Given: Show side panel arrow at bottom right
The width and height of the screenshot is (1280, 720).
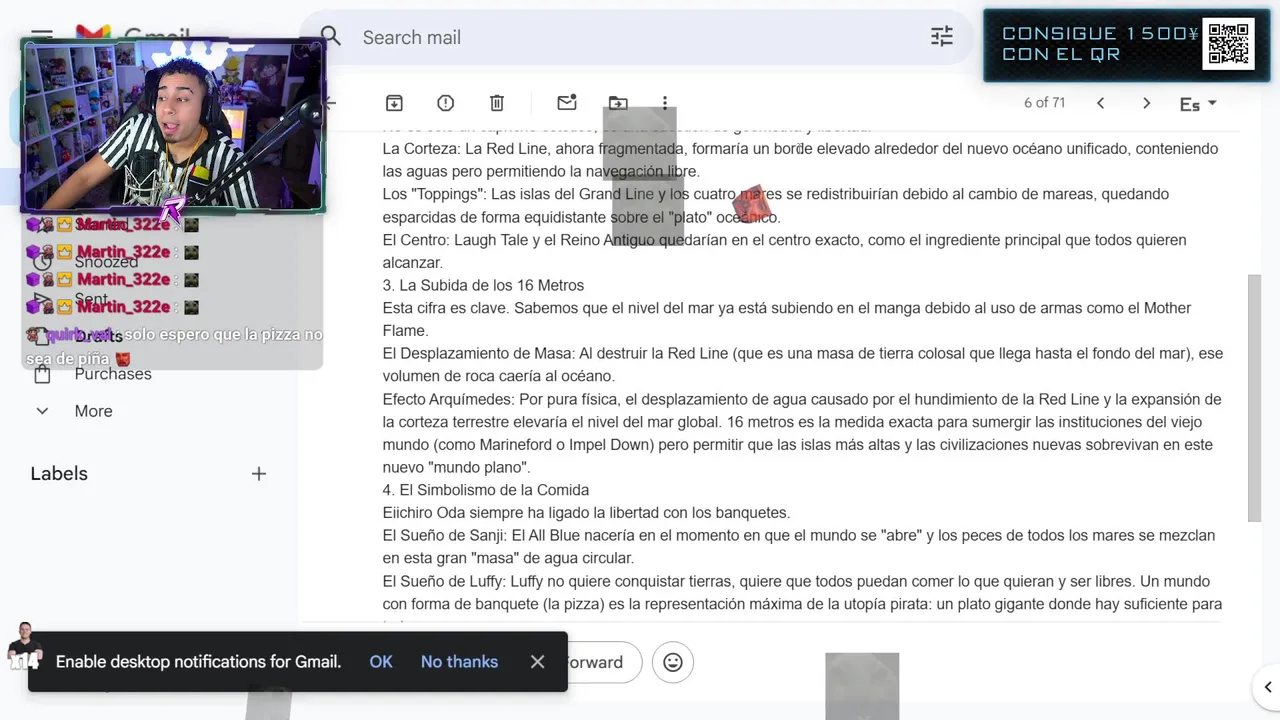Looking at the screenshot, I should click(1267, 687).
